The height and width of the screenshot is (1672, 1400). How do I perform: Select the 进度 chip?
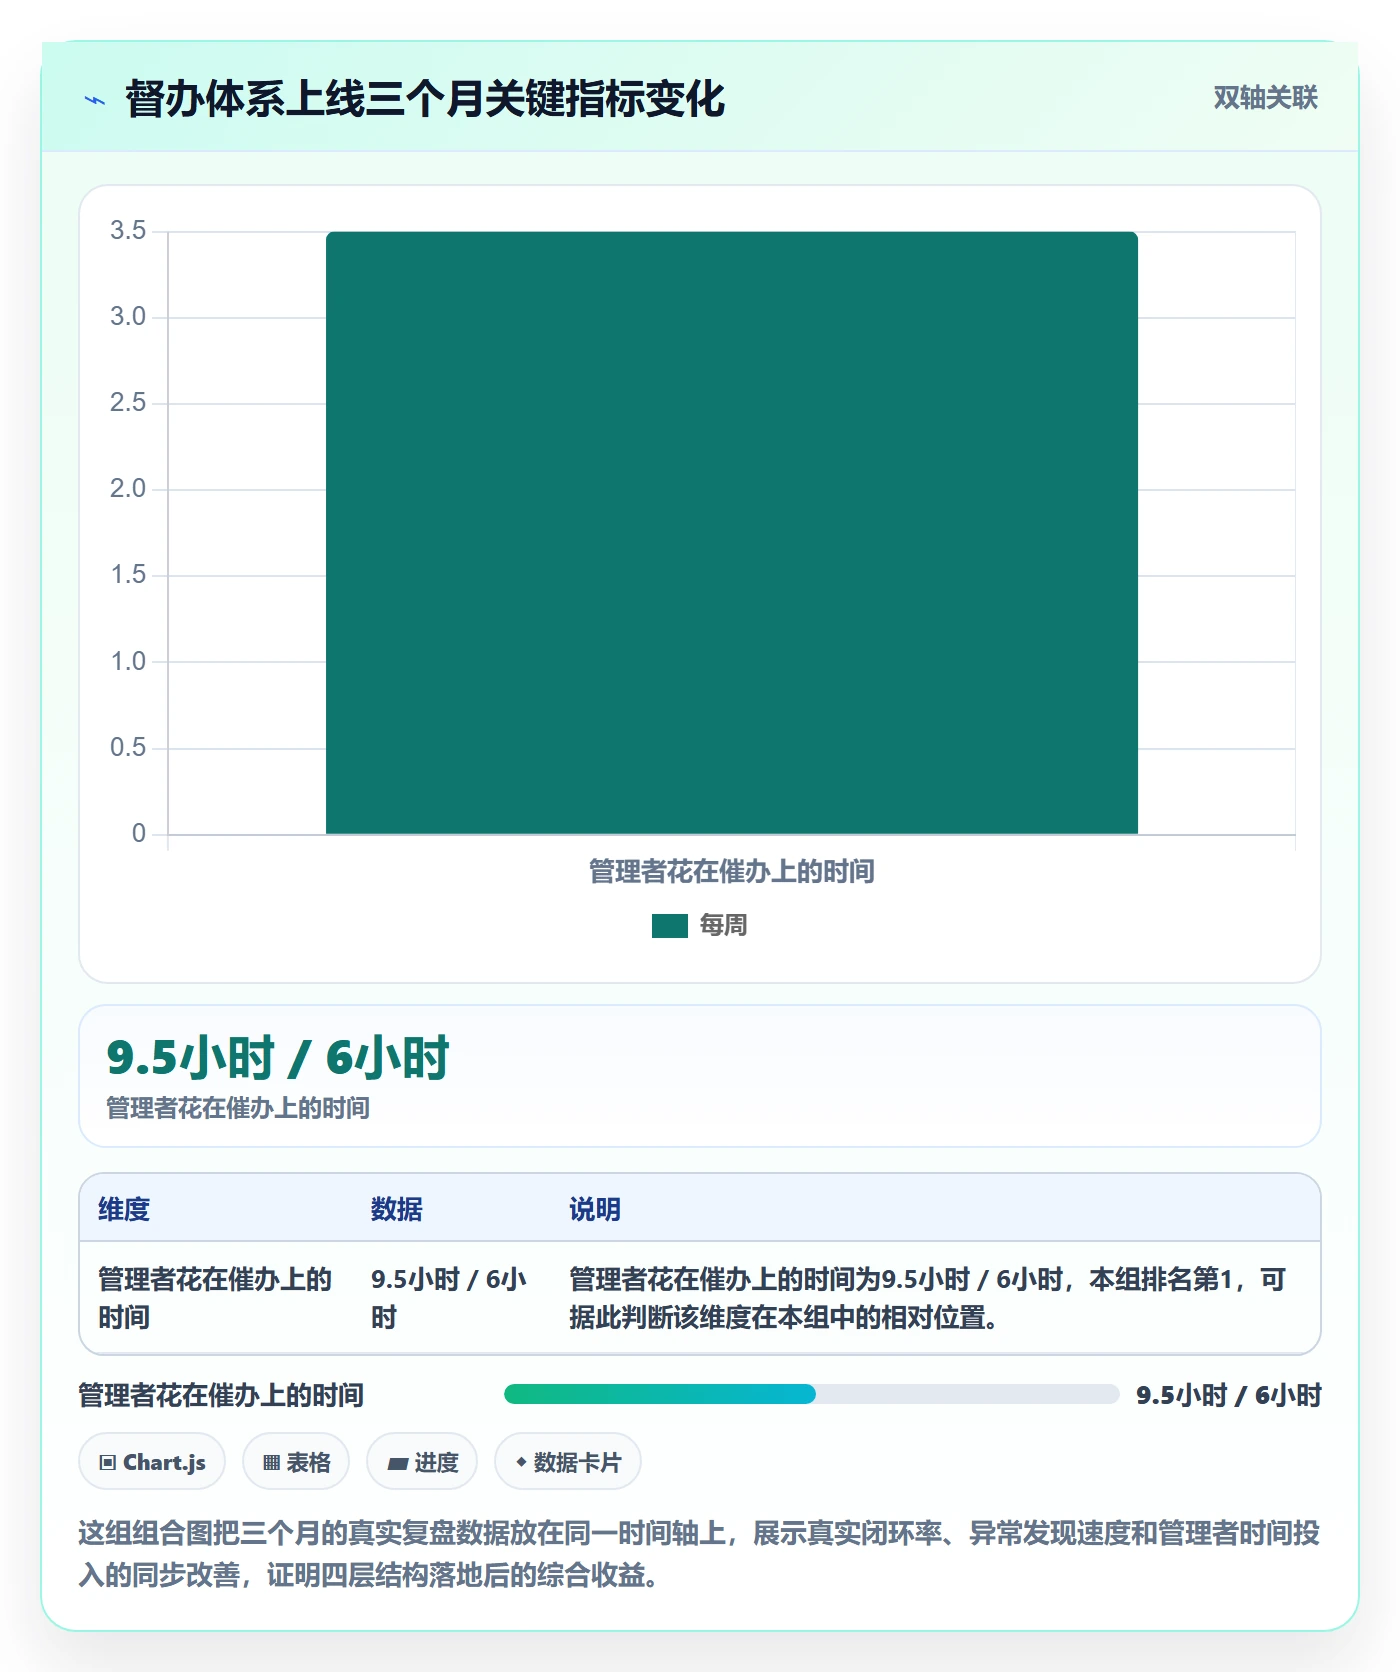coord(422,1462)
